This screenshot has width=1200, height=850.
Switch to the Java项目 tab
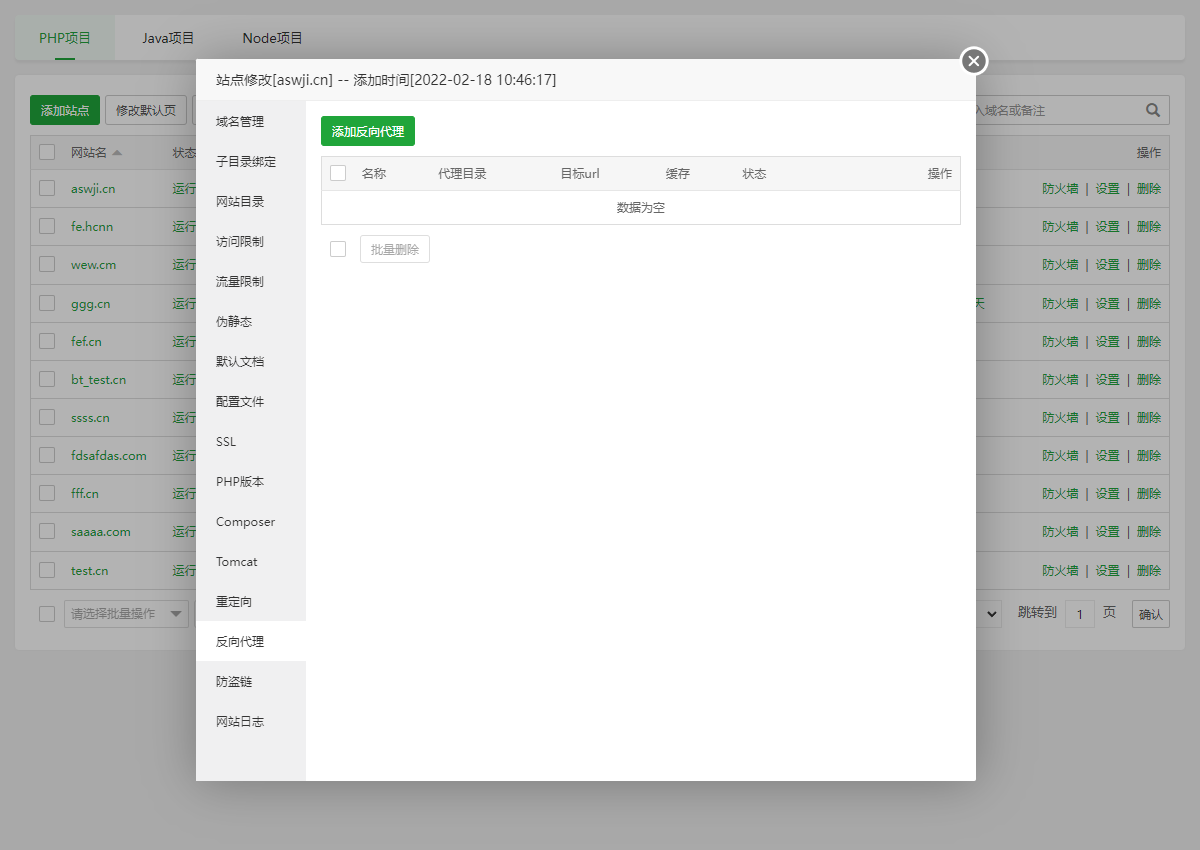166,38
